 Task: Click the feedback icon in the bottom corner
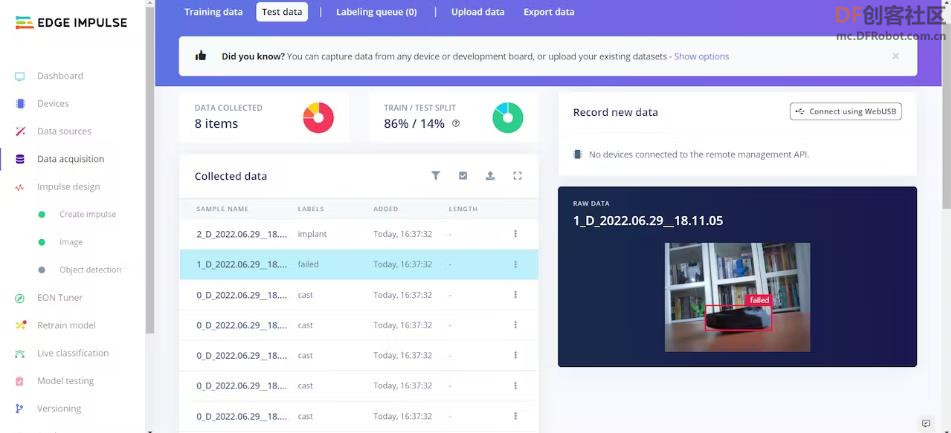[x=926, y=423]
